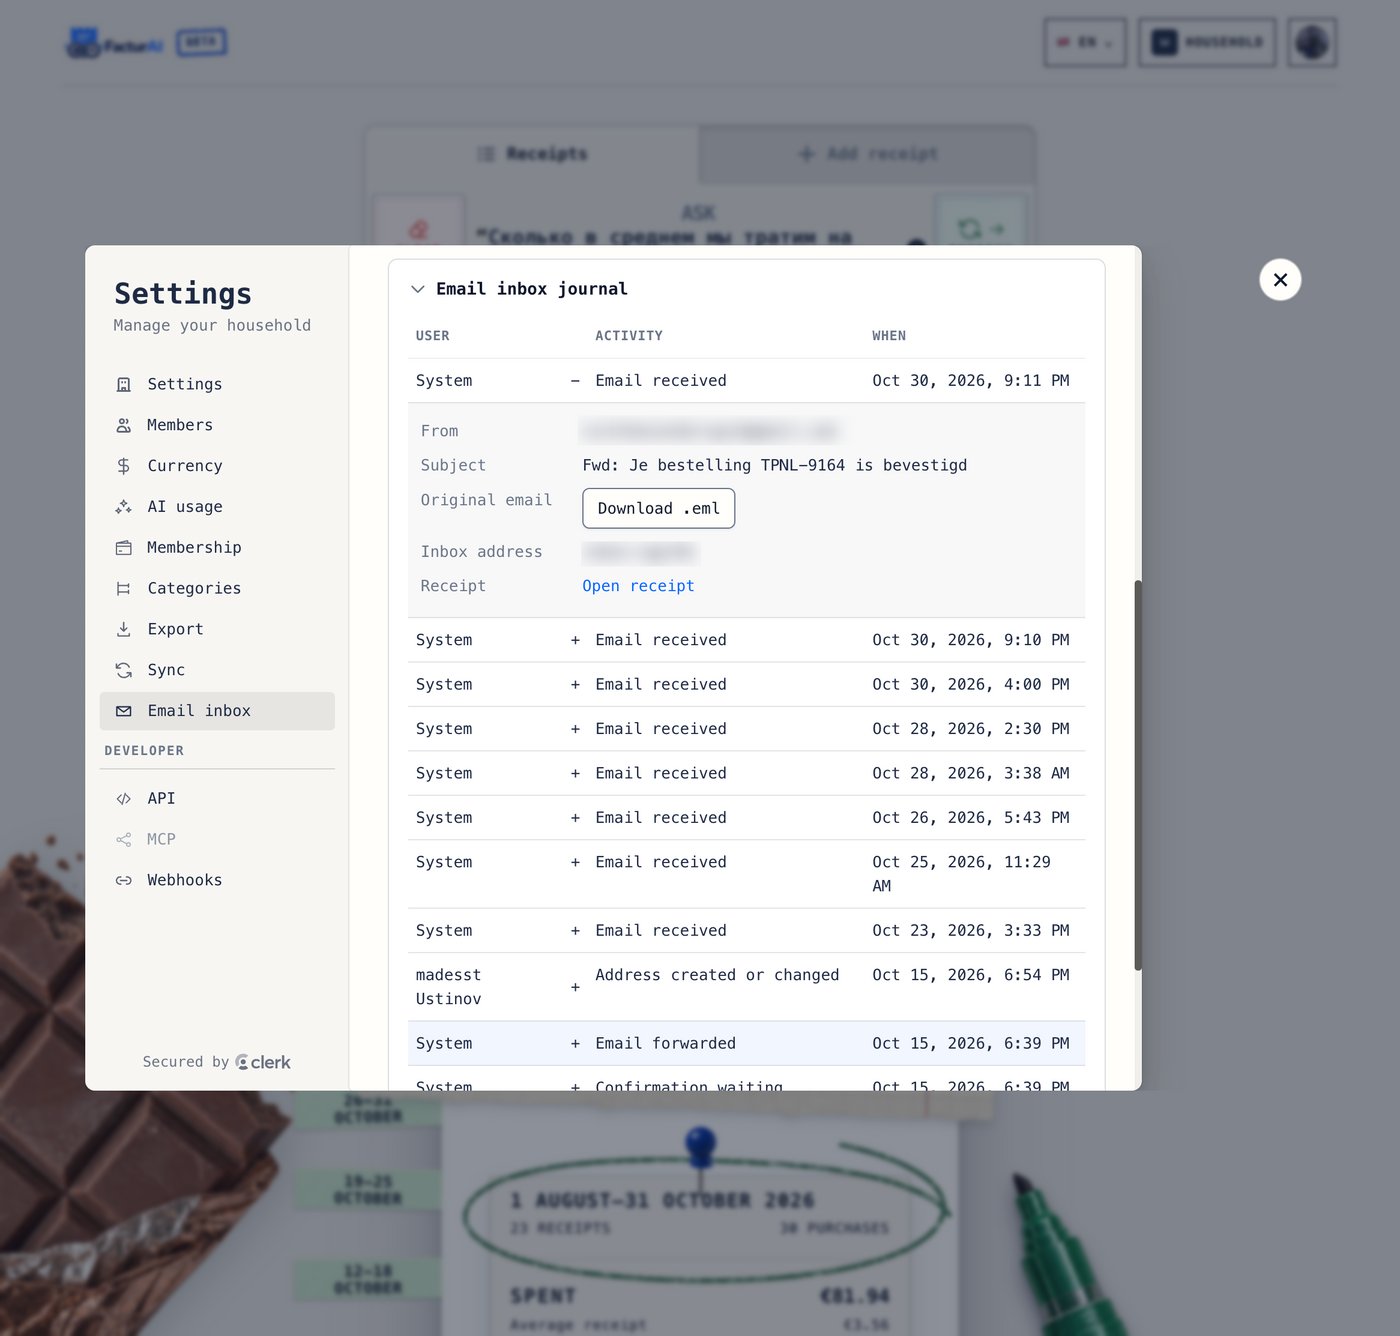Open AI usage section

pyautogui.click(x=217, y=507)
